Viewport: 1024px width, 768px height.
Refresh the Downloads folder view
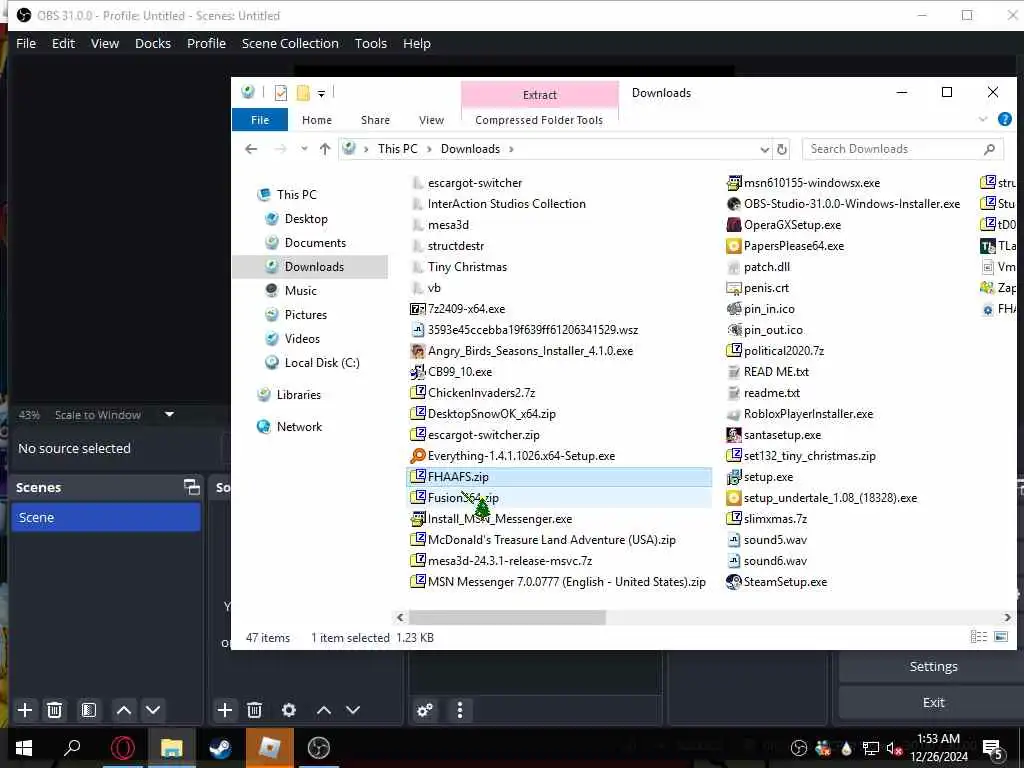click(782, 150)
